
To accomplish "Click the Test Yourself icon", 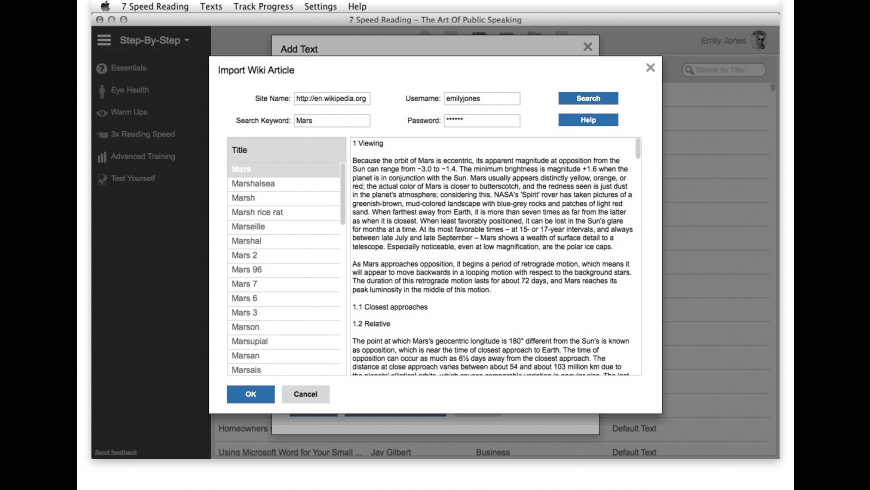I will pyautogui.click(x=102, y=179).
